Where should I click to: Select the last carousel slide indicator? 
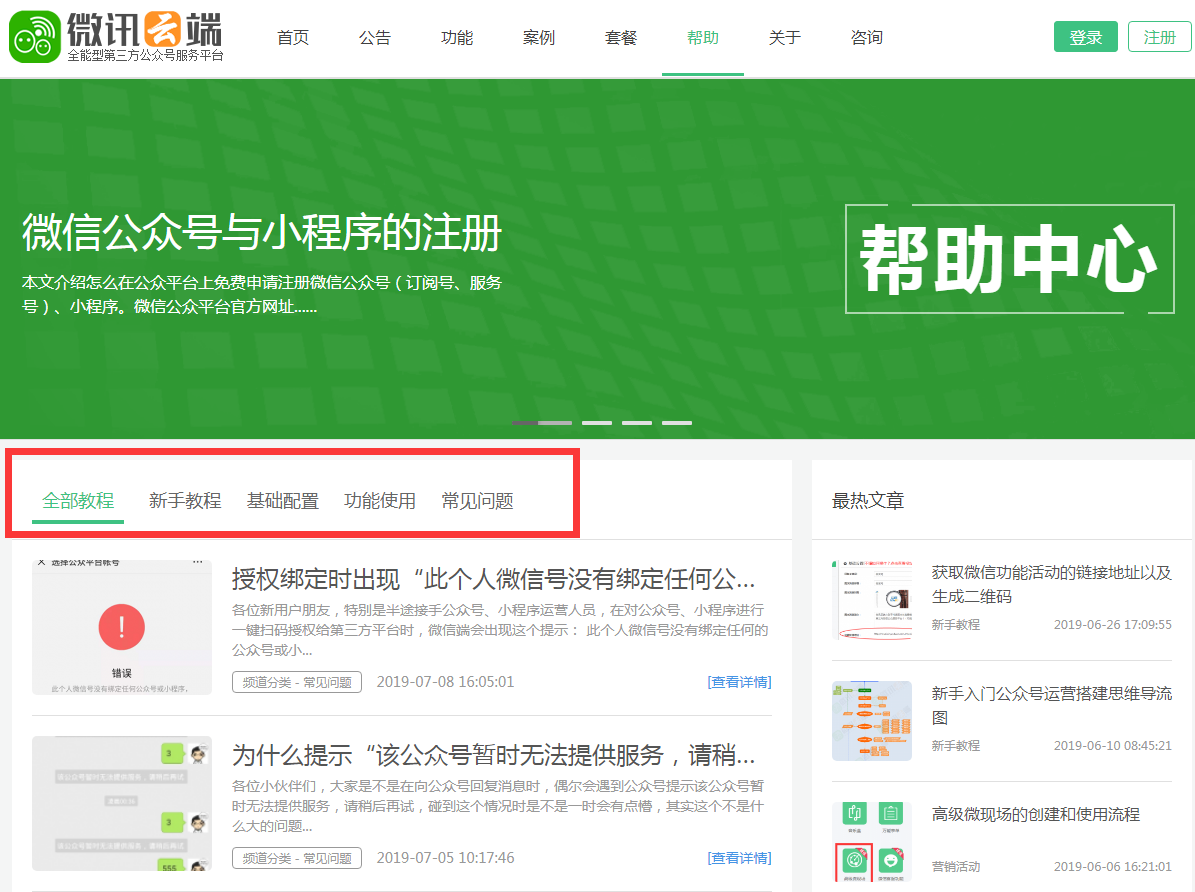(x=677, y=423)
